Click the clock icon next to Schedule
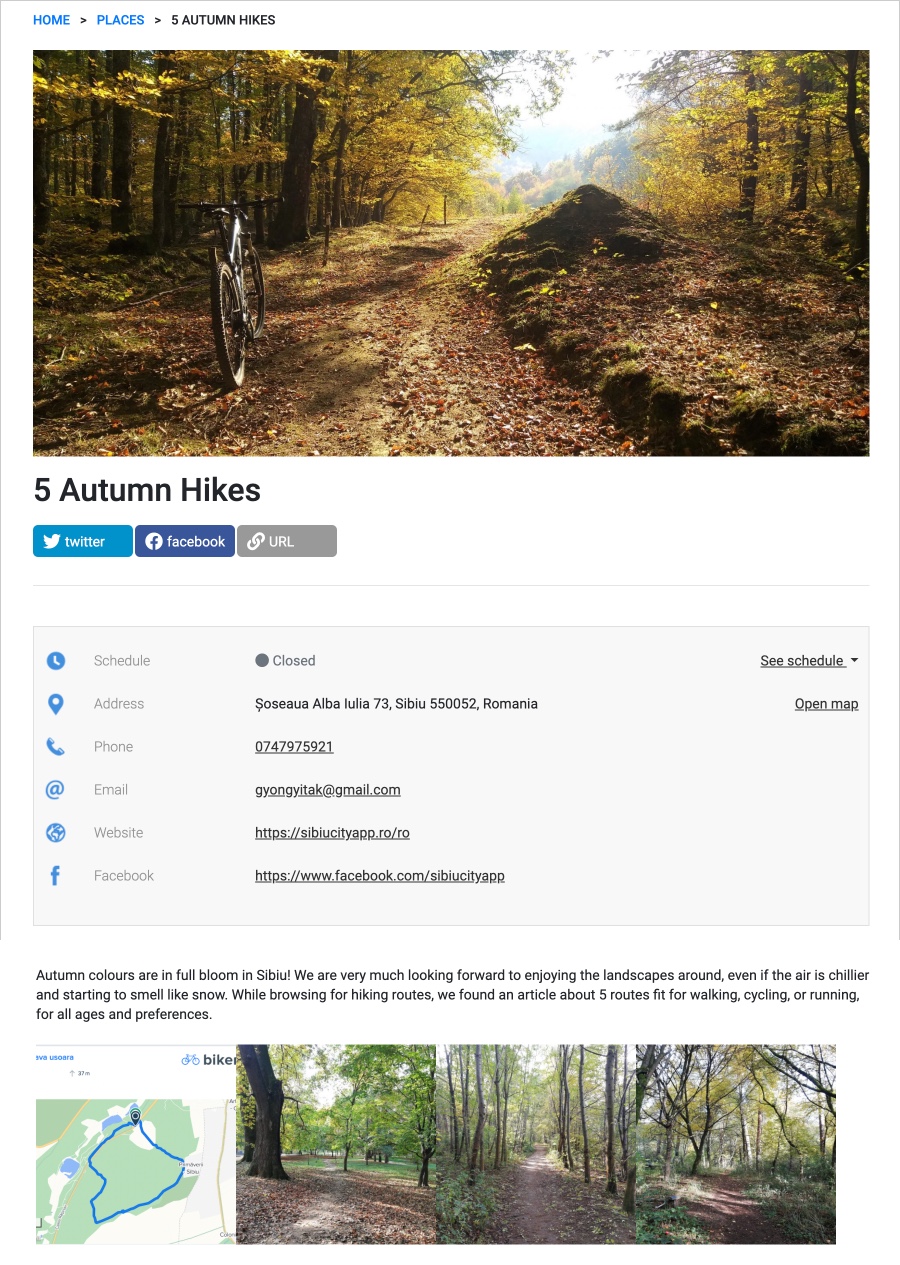Viewport: 900px width, 1265px height. coord(56,661)
